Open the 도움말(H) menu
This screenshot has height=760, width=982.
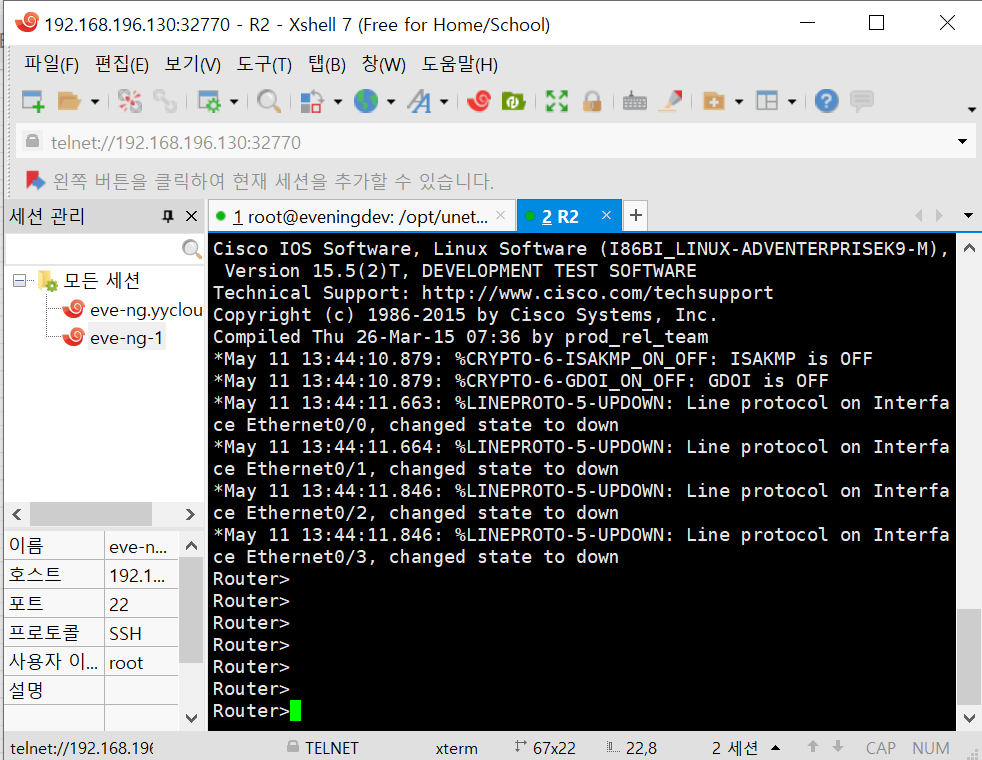coord(460,64)
